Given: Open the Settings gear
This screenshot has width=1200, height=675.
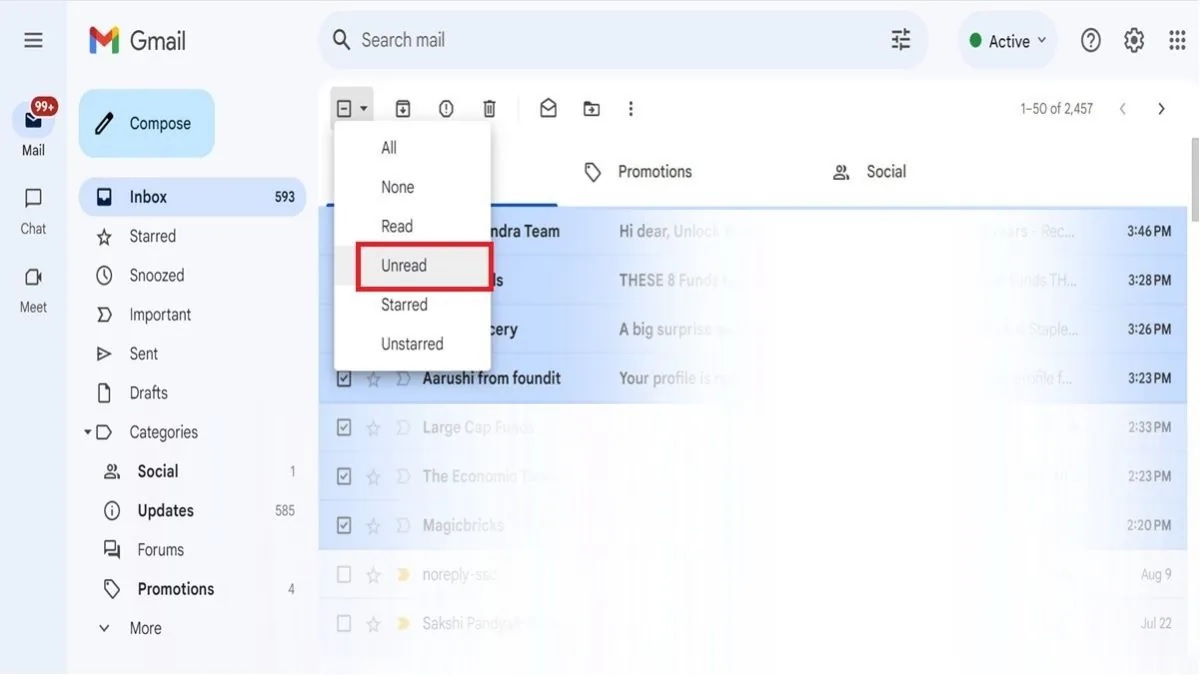Looking at the screenshot, I should point(1134,40).
